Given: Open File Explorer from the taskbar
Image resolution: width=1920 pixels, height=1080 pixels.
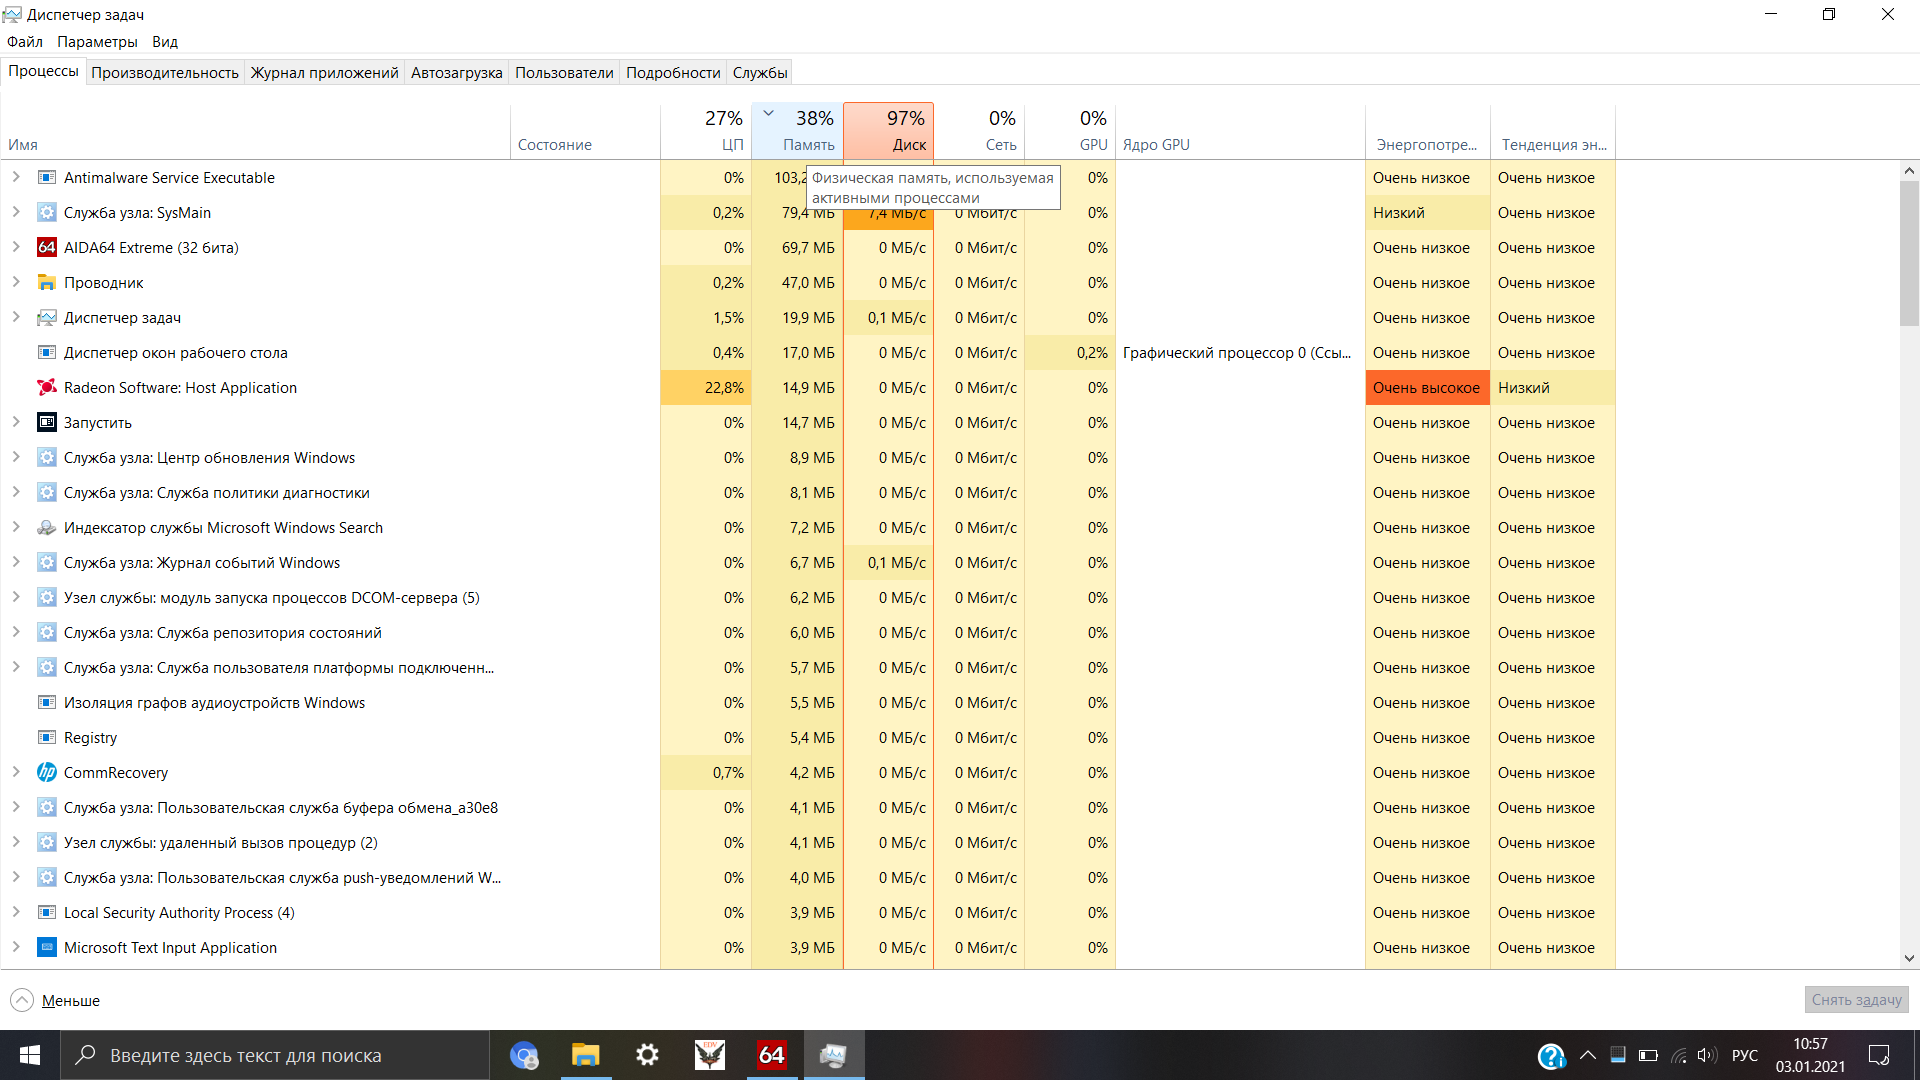Looking at the screenshot, I should click(x=585, y=1055).
